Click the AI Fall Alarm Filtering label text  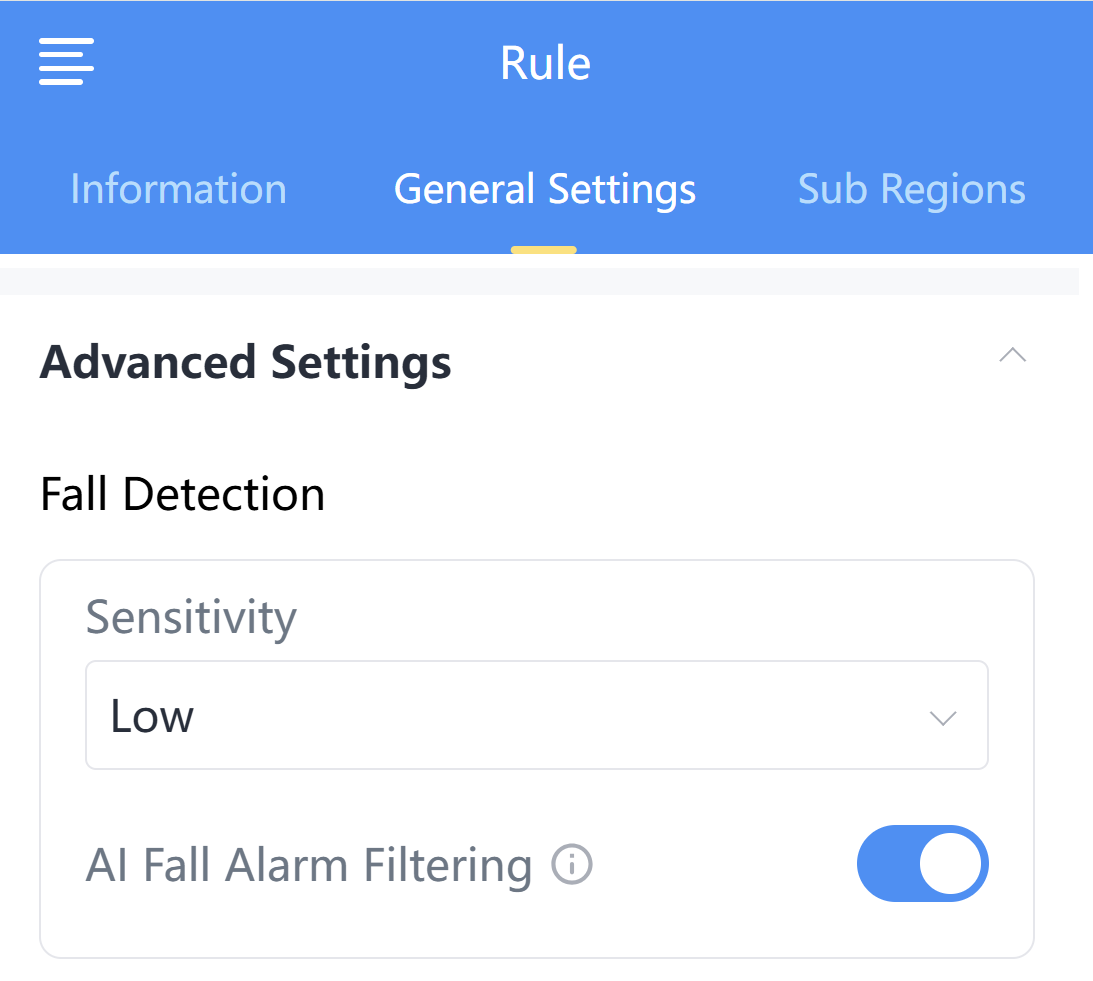point(309,865)
